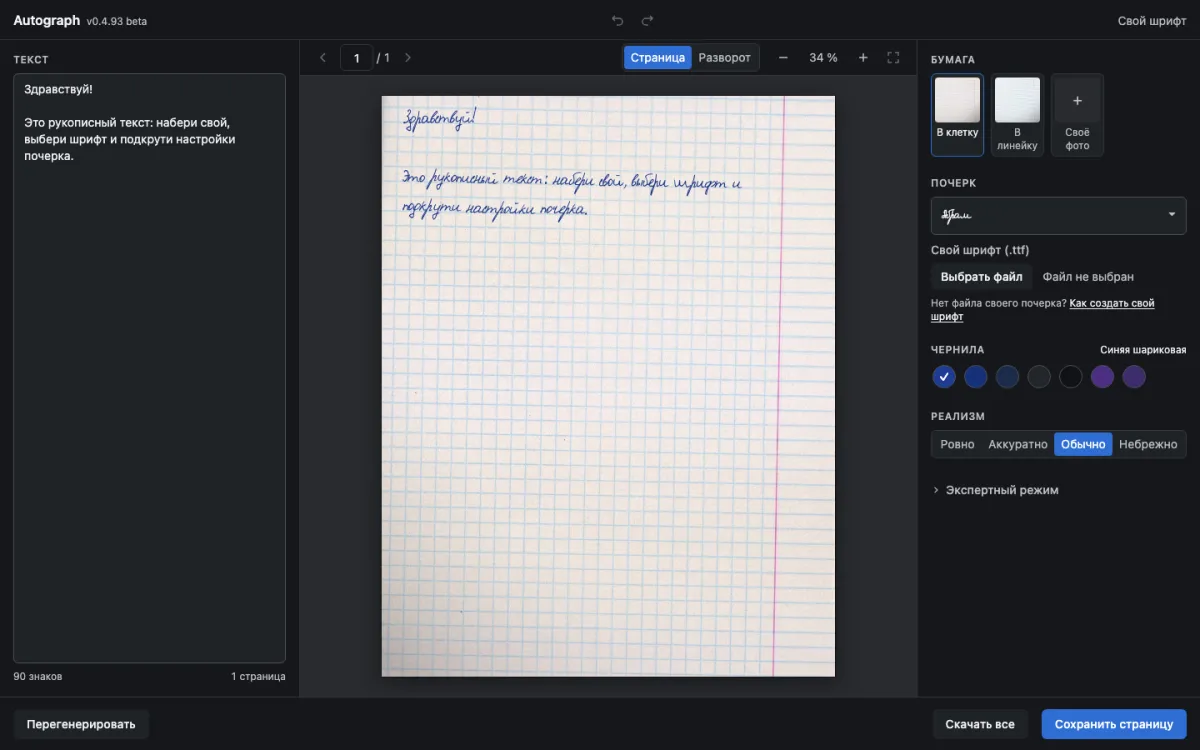The height and width of the screenshot is (750, 1200).
Task: Click the undo arrow icon
Action: click(x=617, y=20)
